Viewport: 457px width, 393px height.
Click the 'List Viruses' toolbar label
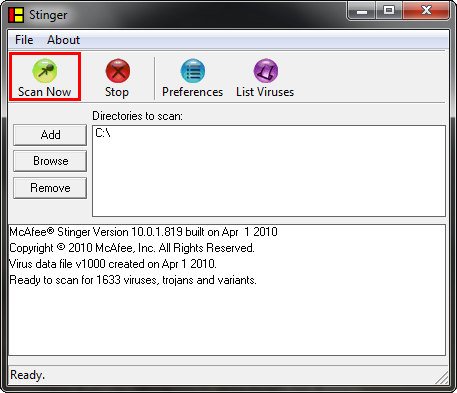[265, 92]
